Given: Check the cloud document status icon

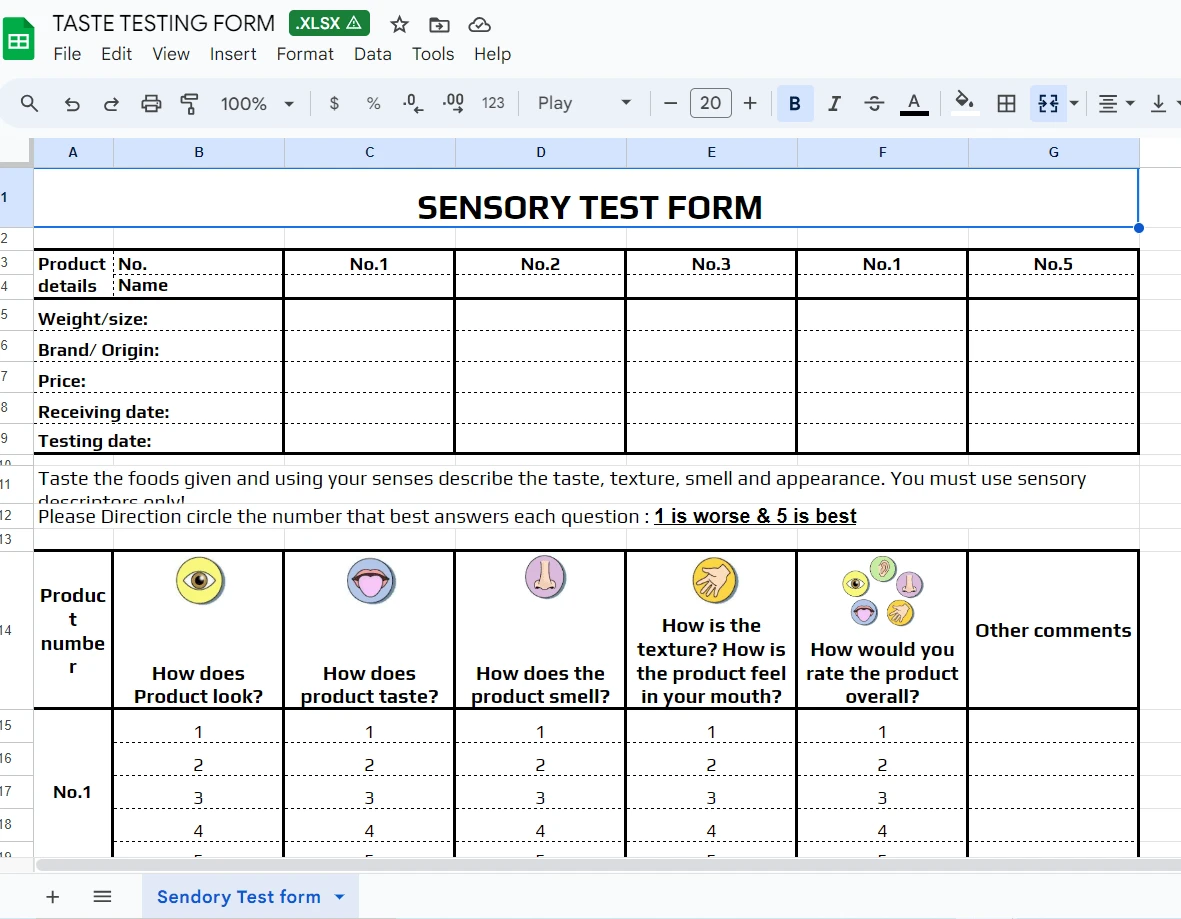Looking at the screenshot, I should pyautogui.click(x=480, y=25).
